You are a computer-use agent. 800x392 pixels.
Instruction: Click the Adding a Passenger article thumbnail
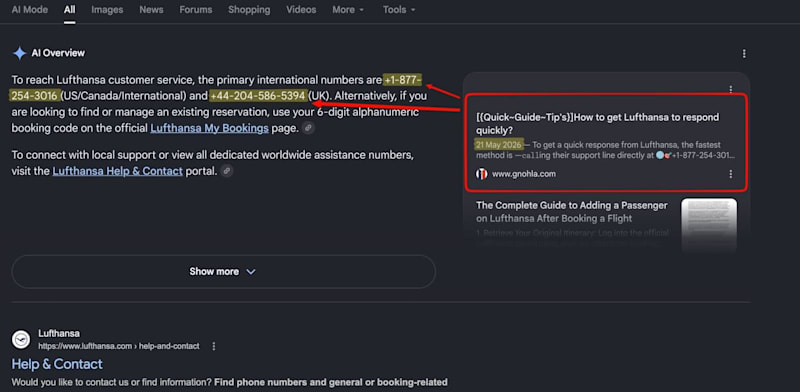[709, 225]
